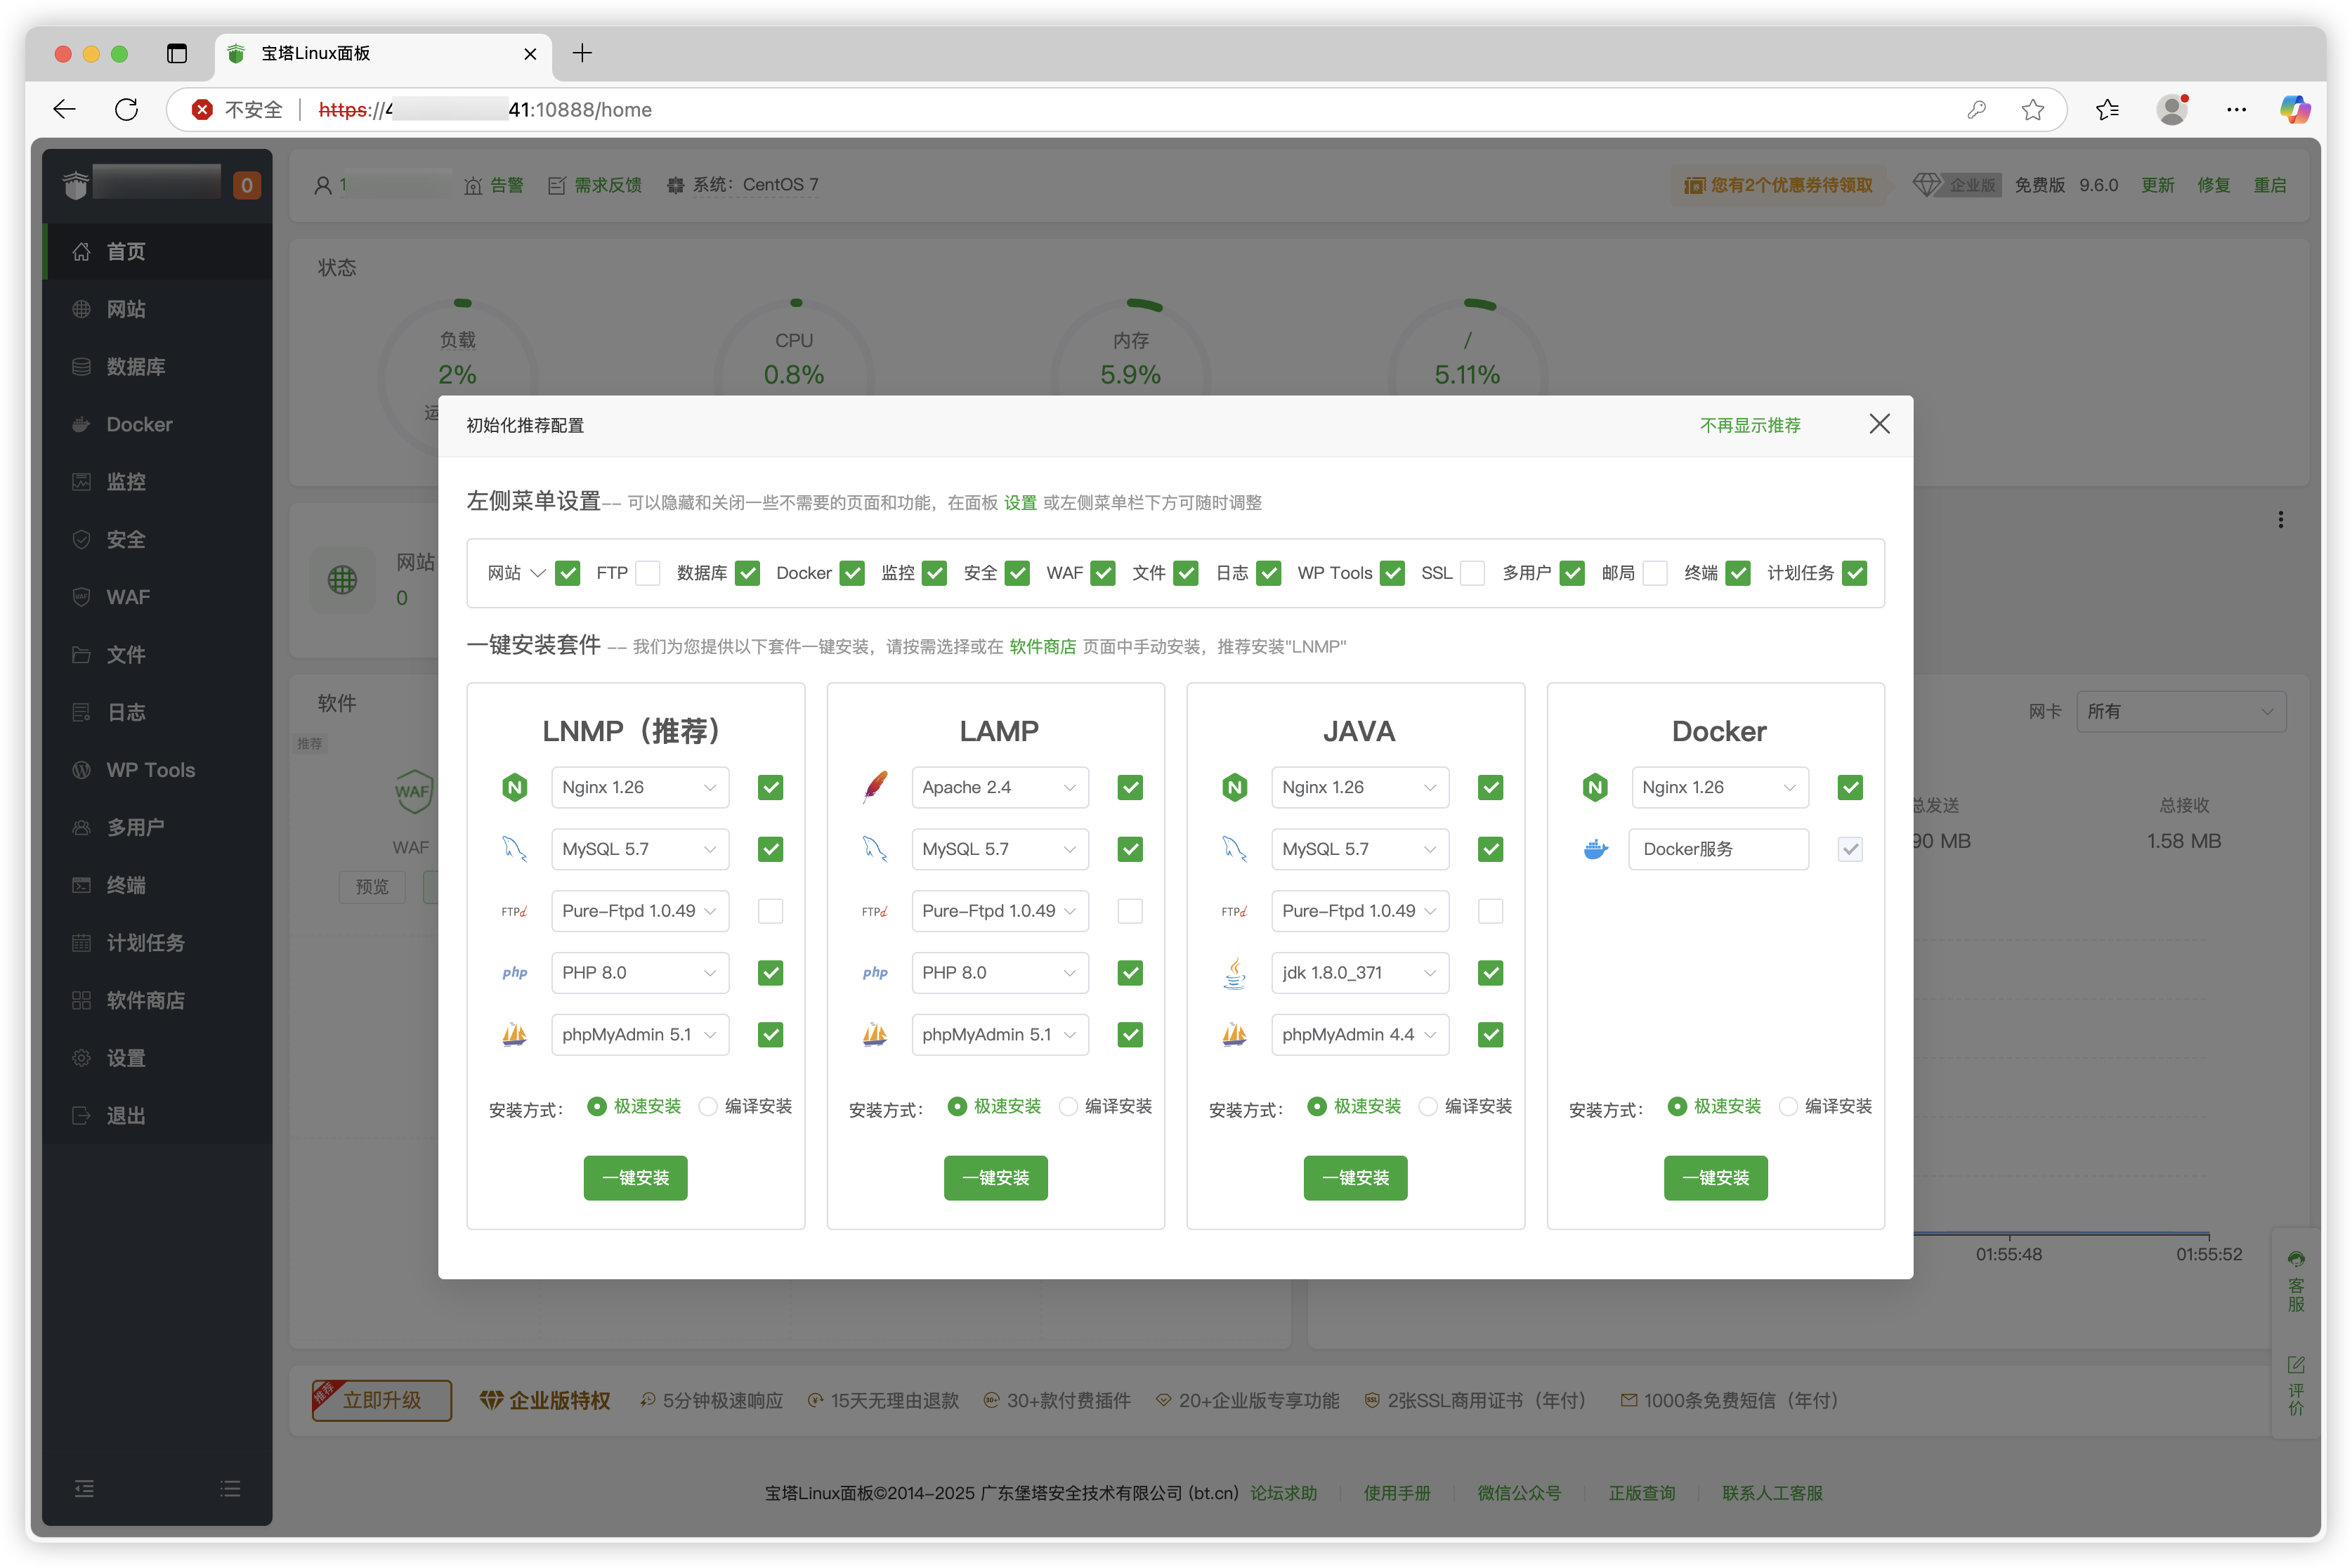Click the 不再显示推荐 link
Viewport: 2352px width, 1568px height.
[1749, 425]
